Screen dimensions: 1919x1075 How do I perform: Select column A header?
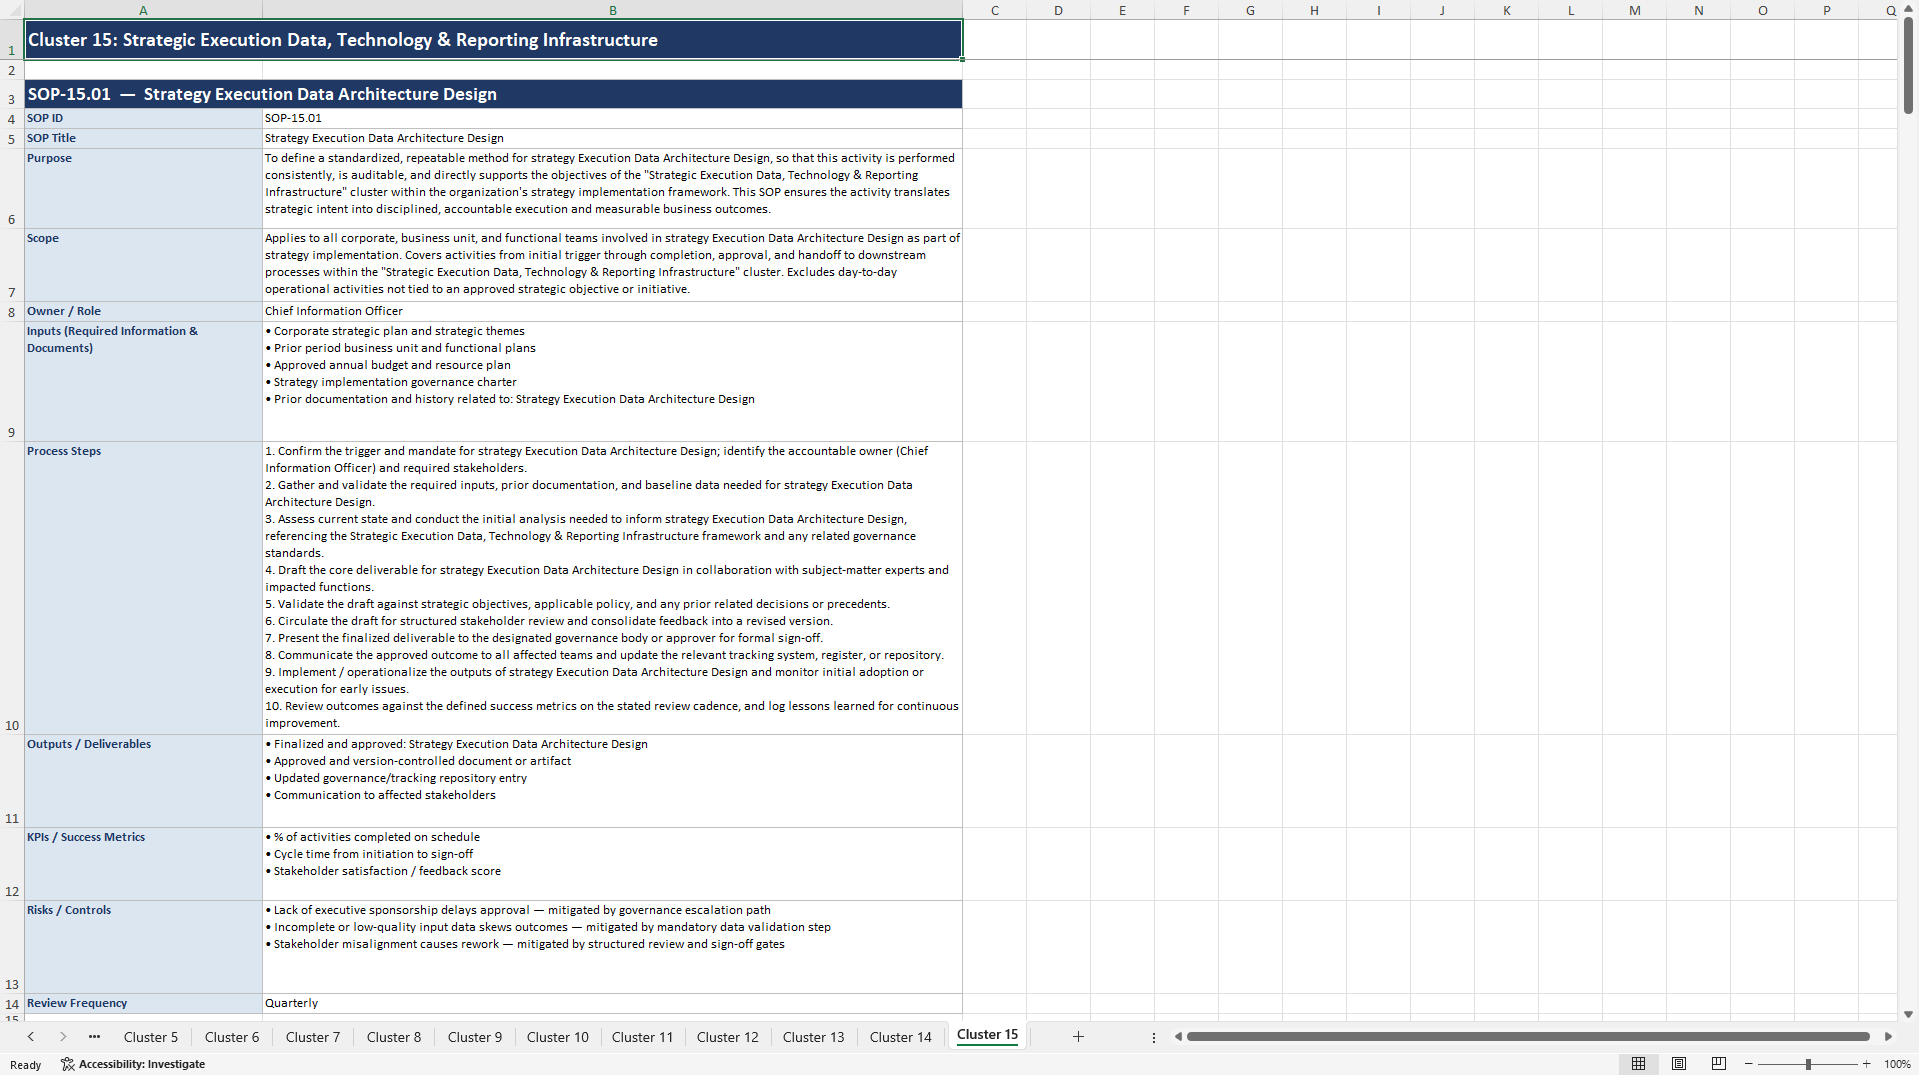tap(143, 10)
